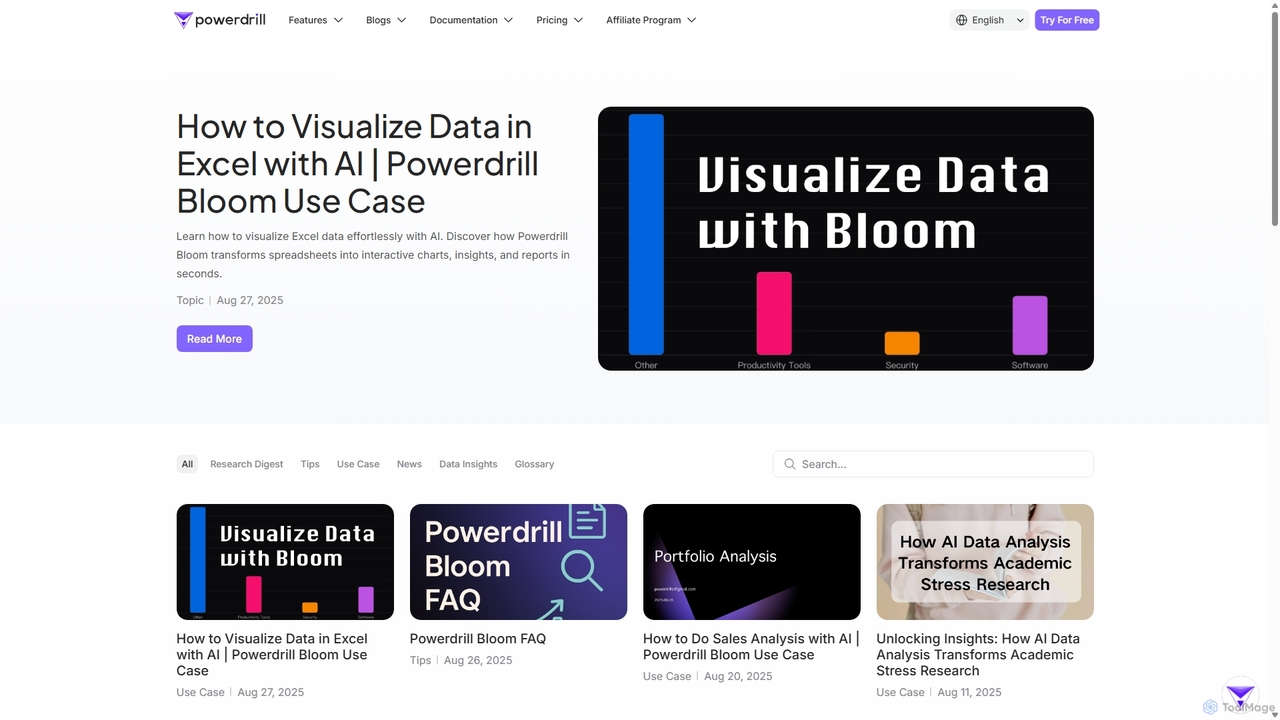Expand the Pricing menu chevron
Viewport: 1280px width, 720px height.
[578, 20]
